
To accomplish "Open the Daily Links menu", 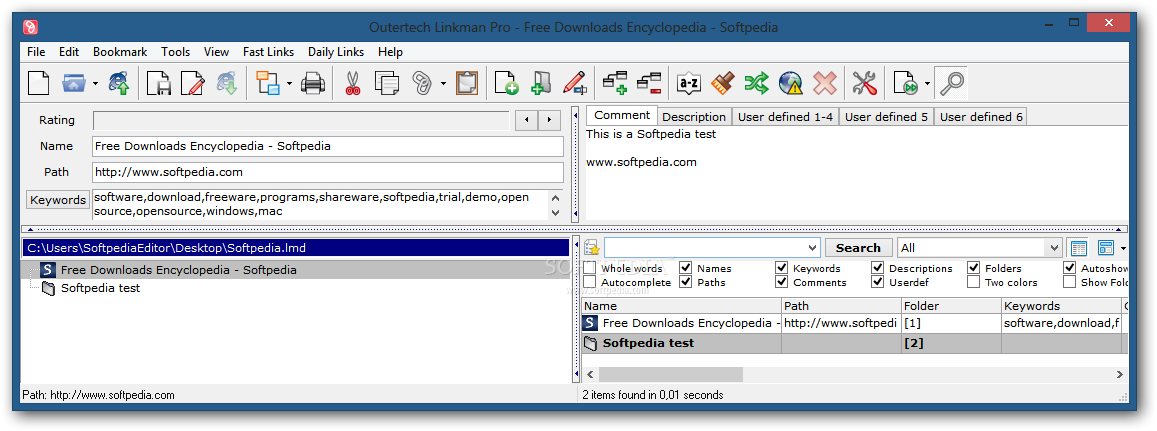I will pyautogui.click(x=336, y=52).
